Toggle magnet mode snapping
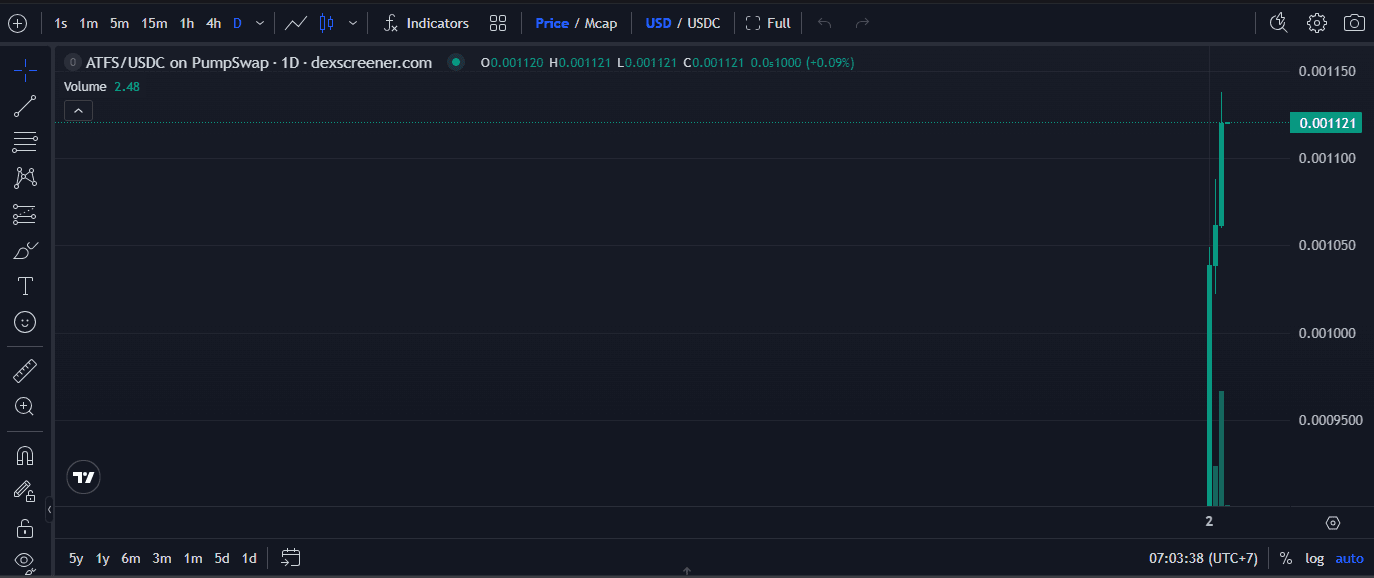 (x=25, y=456)
